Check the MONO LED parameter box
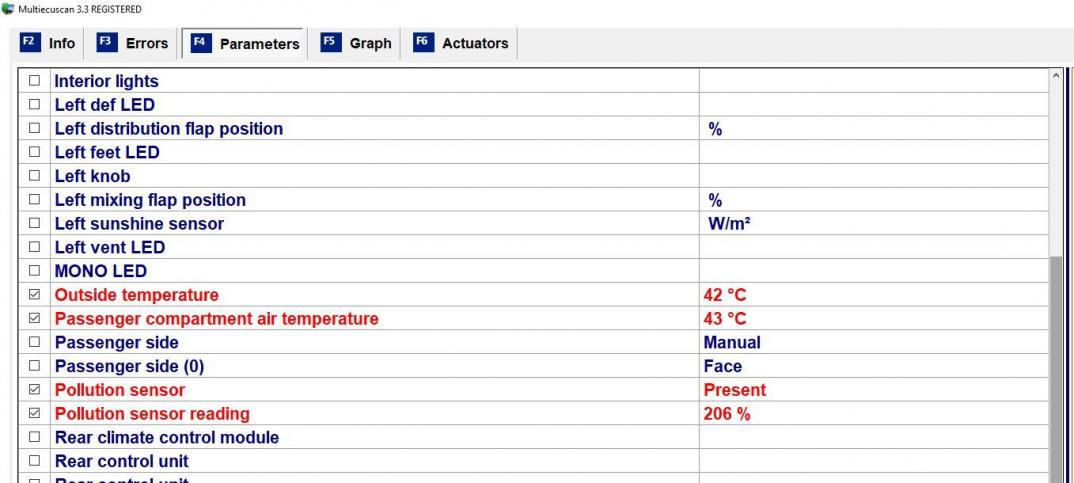 pos(34,271)
